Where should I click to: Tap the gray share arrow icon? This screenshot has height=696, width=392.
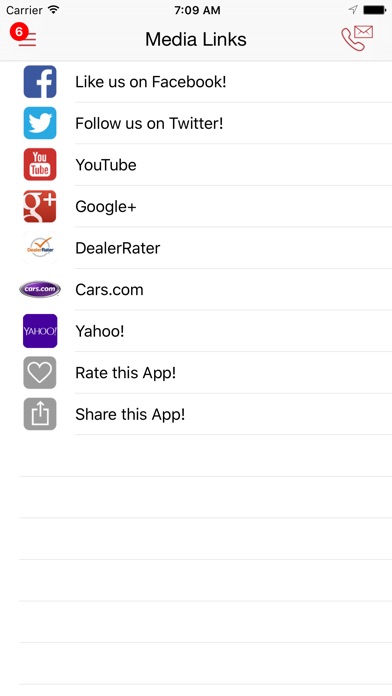pos(40,414)
